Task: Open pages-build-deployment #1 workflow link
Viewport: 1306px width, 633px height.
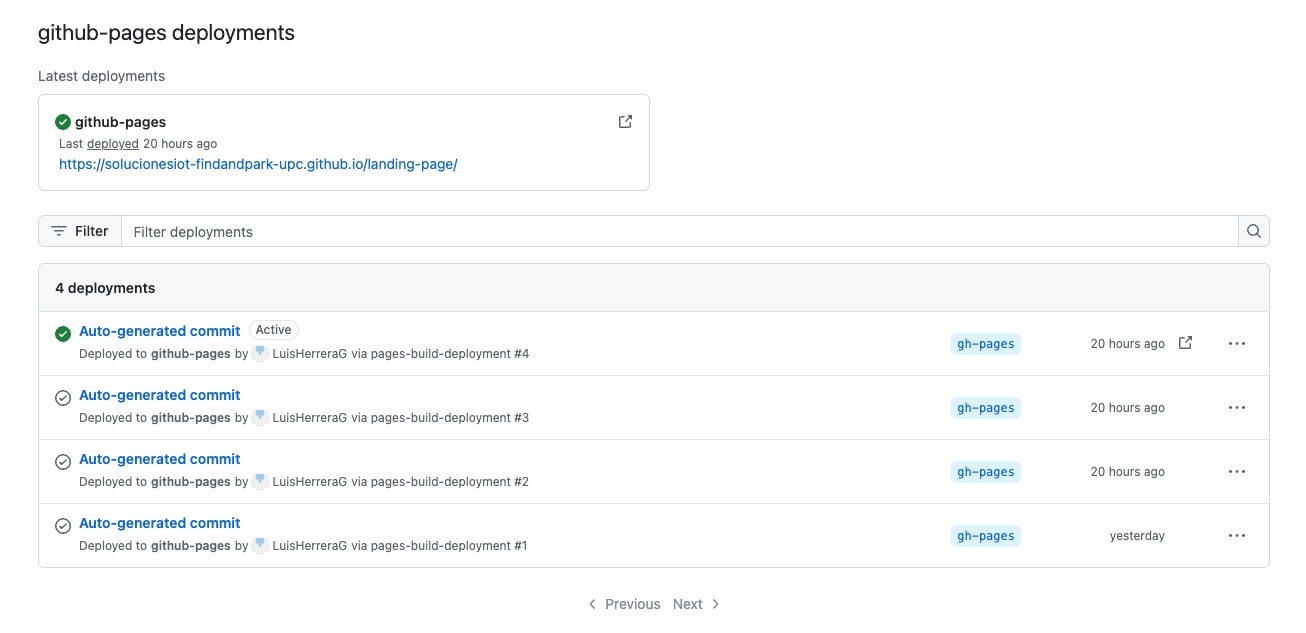Action: click(449, 546)
